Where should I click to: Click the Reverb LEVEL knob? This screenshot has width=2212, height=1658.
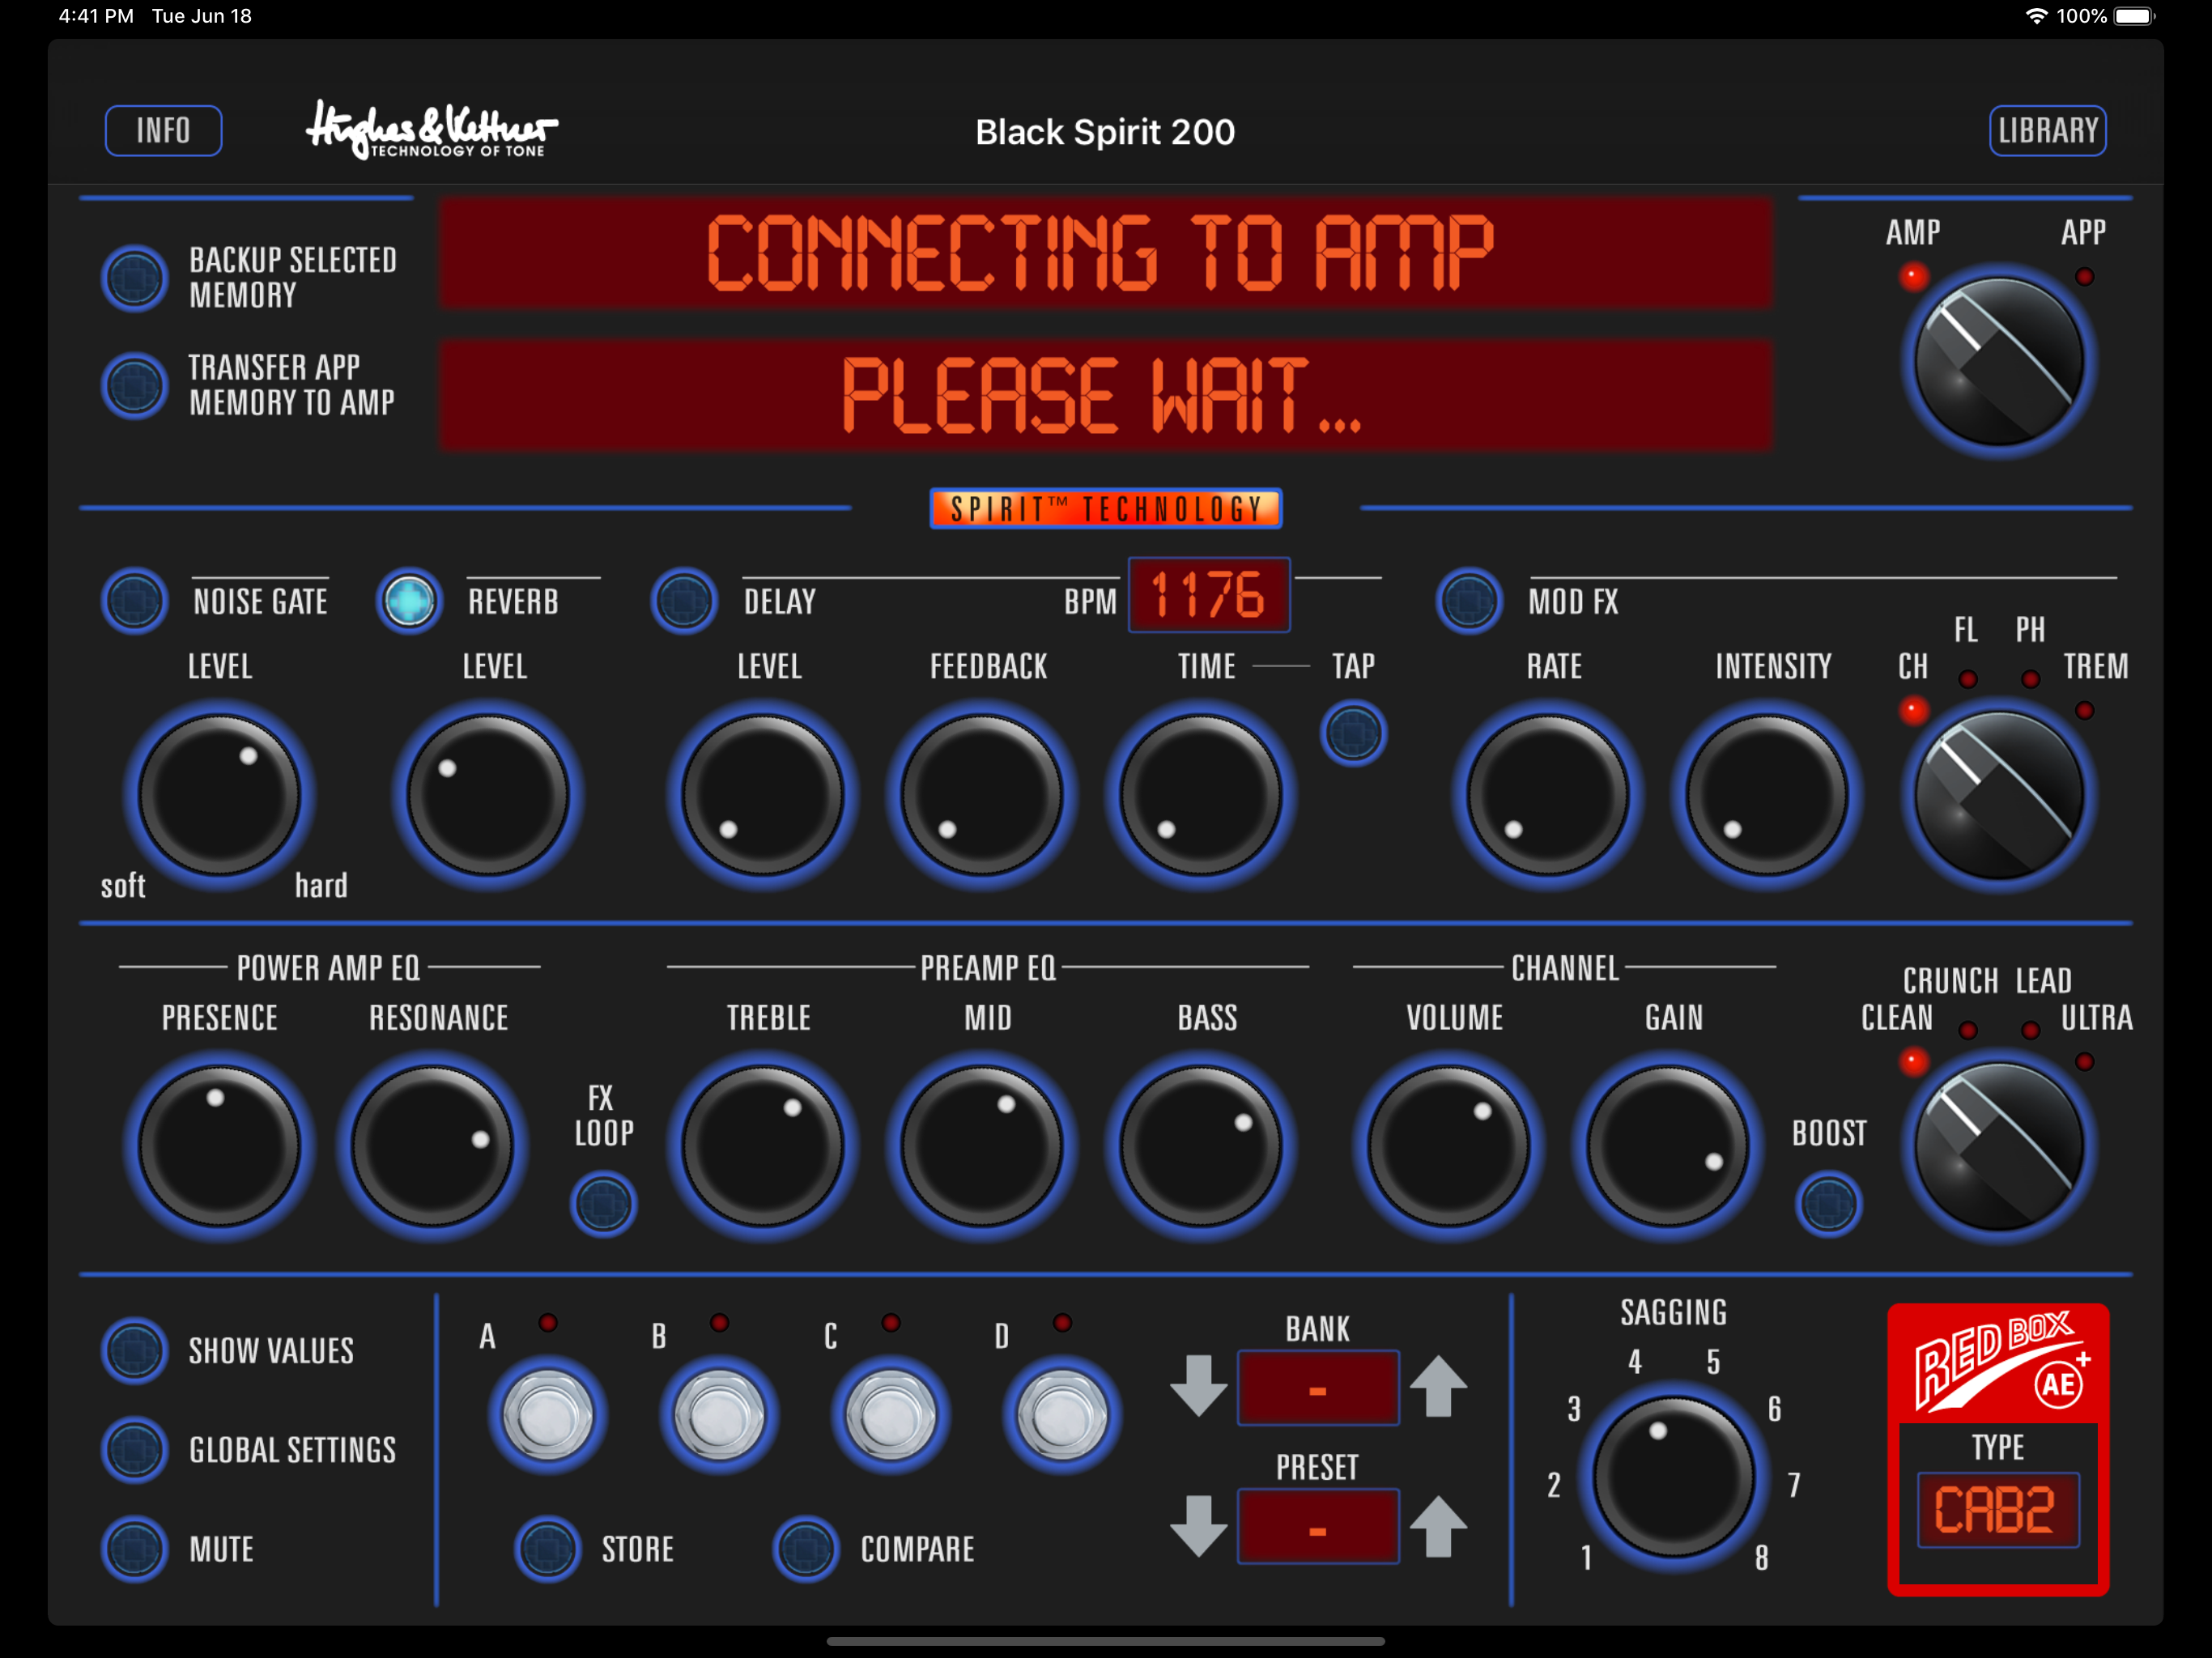coord(488,795)
